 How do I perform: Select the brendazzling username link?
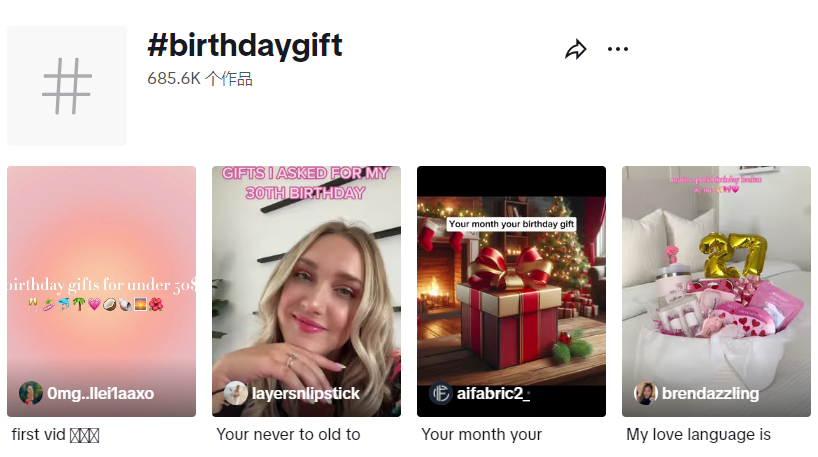coord(710,394)
